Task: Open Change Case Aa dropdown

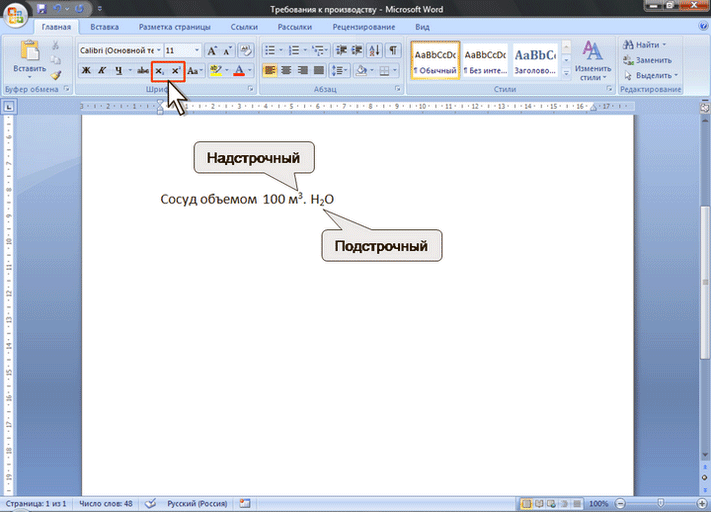Action: 195,71
